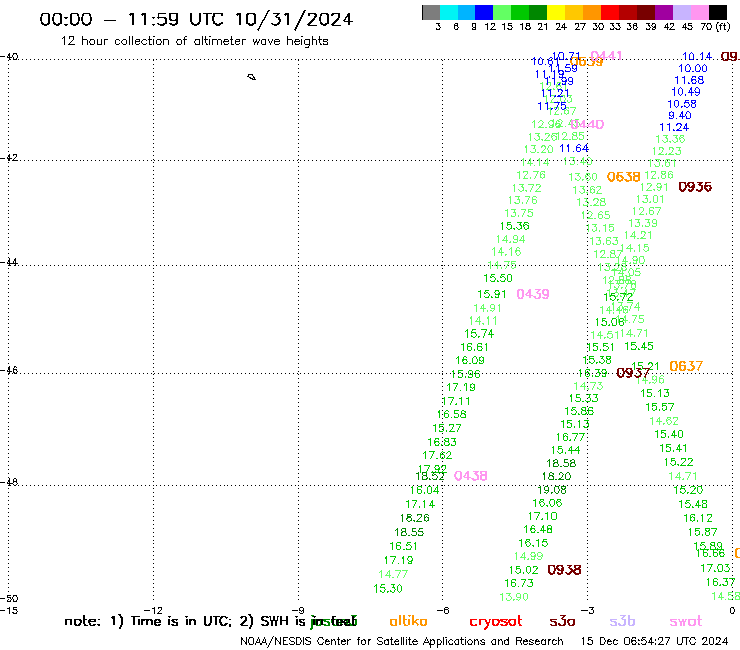Click the longitude axis label -9

[x=298, y=610]
